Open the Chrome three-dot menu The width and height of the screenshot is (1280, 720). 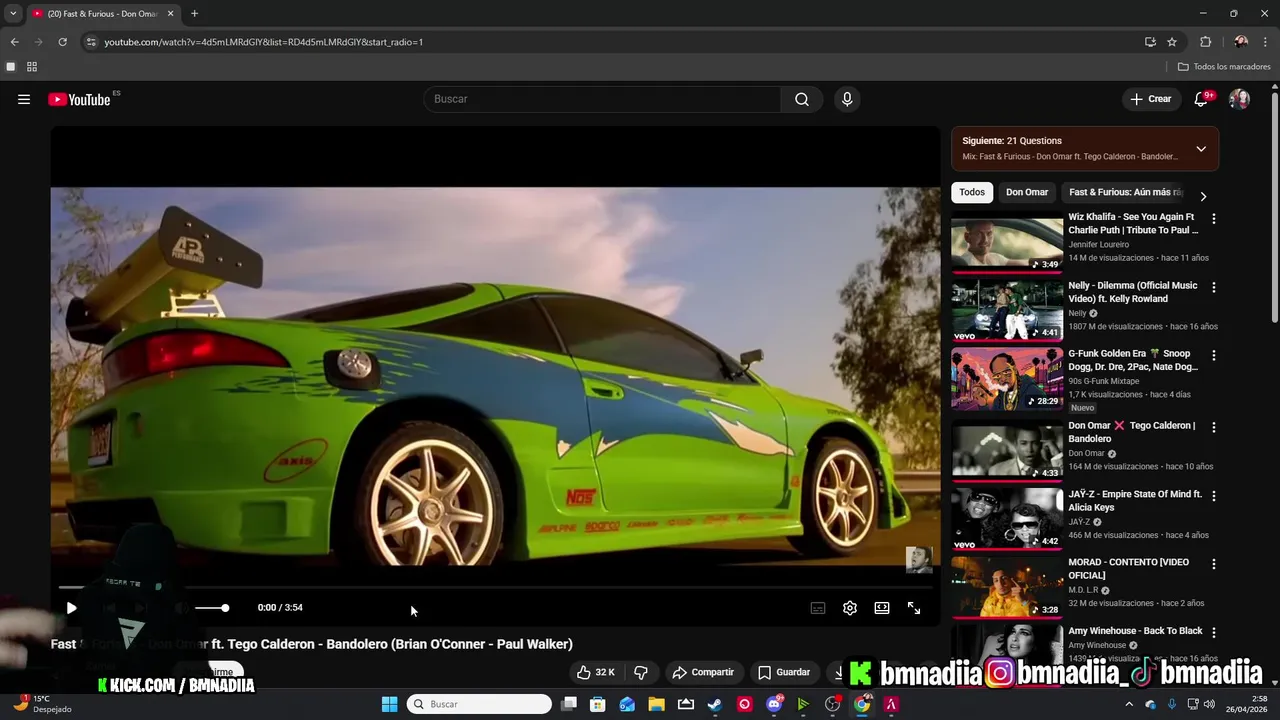(x=1265, y=42)
